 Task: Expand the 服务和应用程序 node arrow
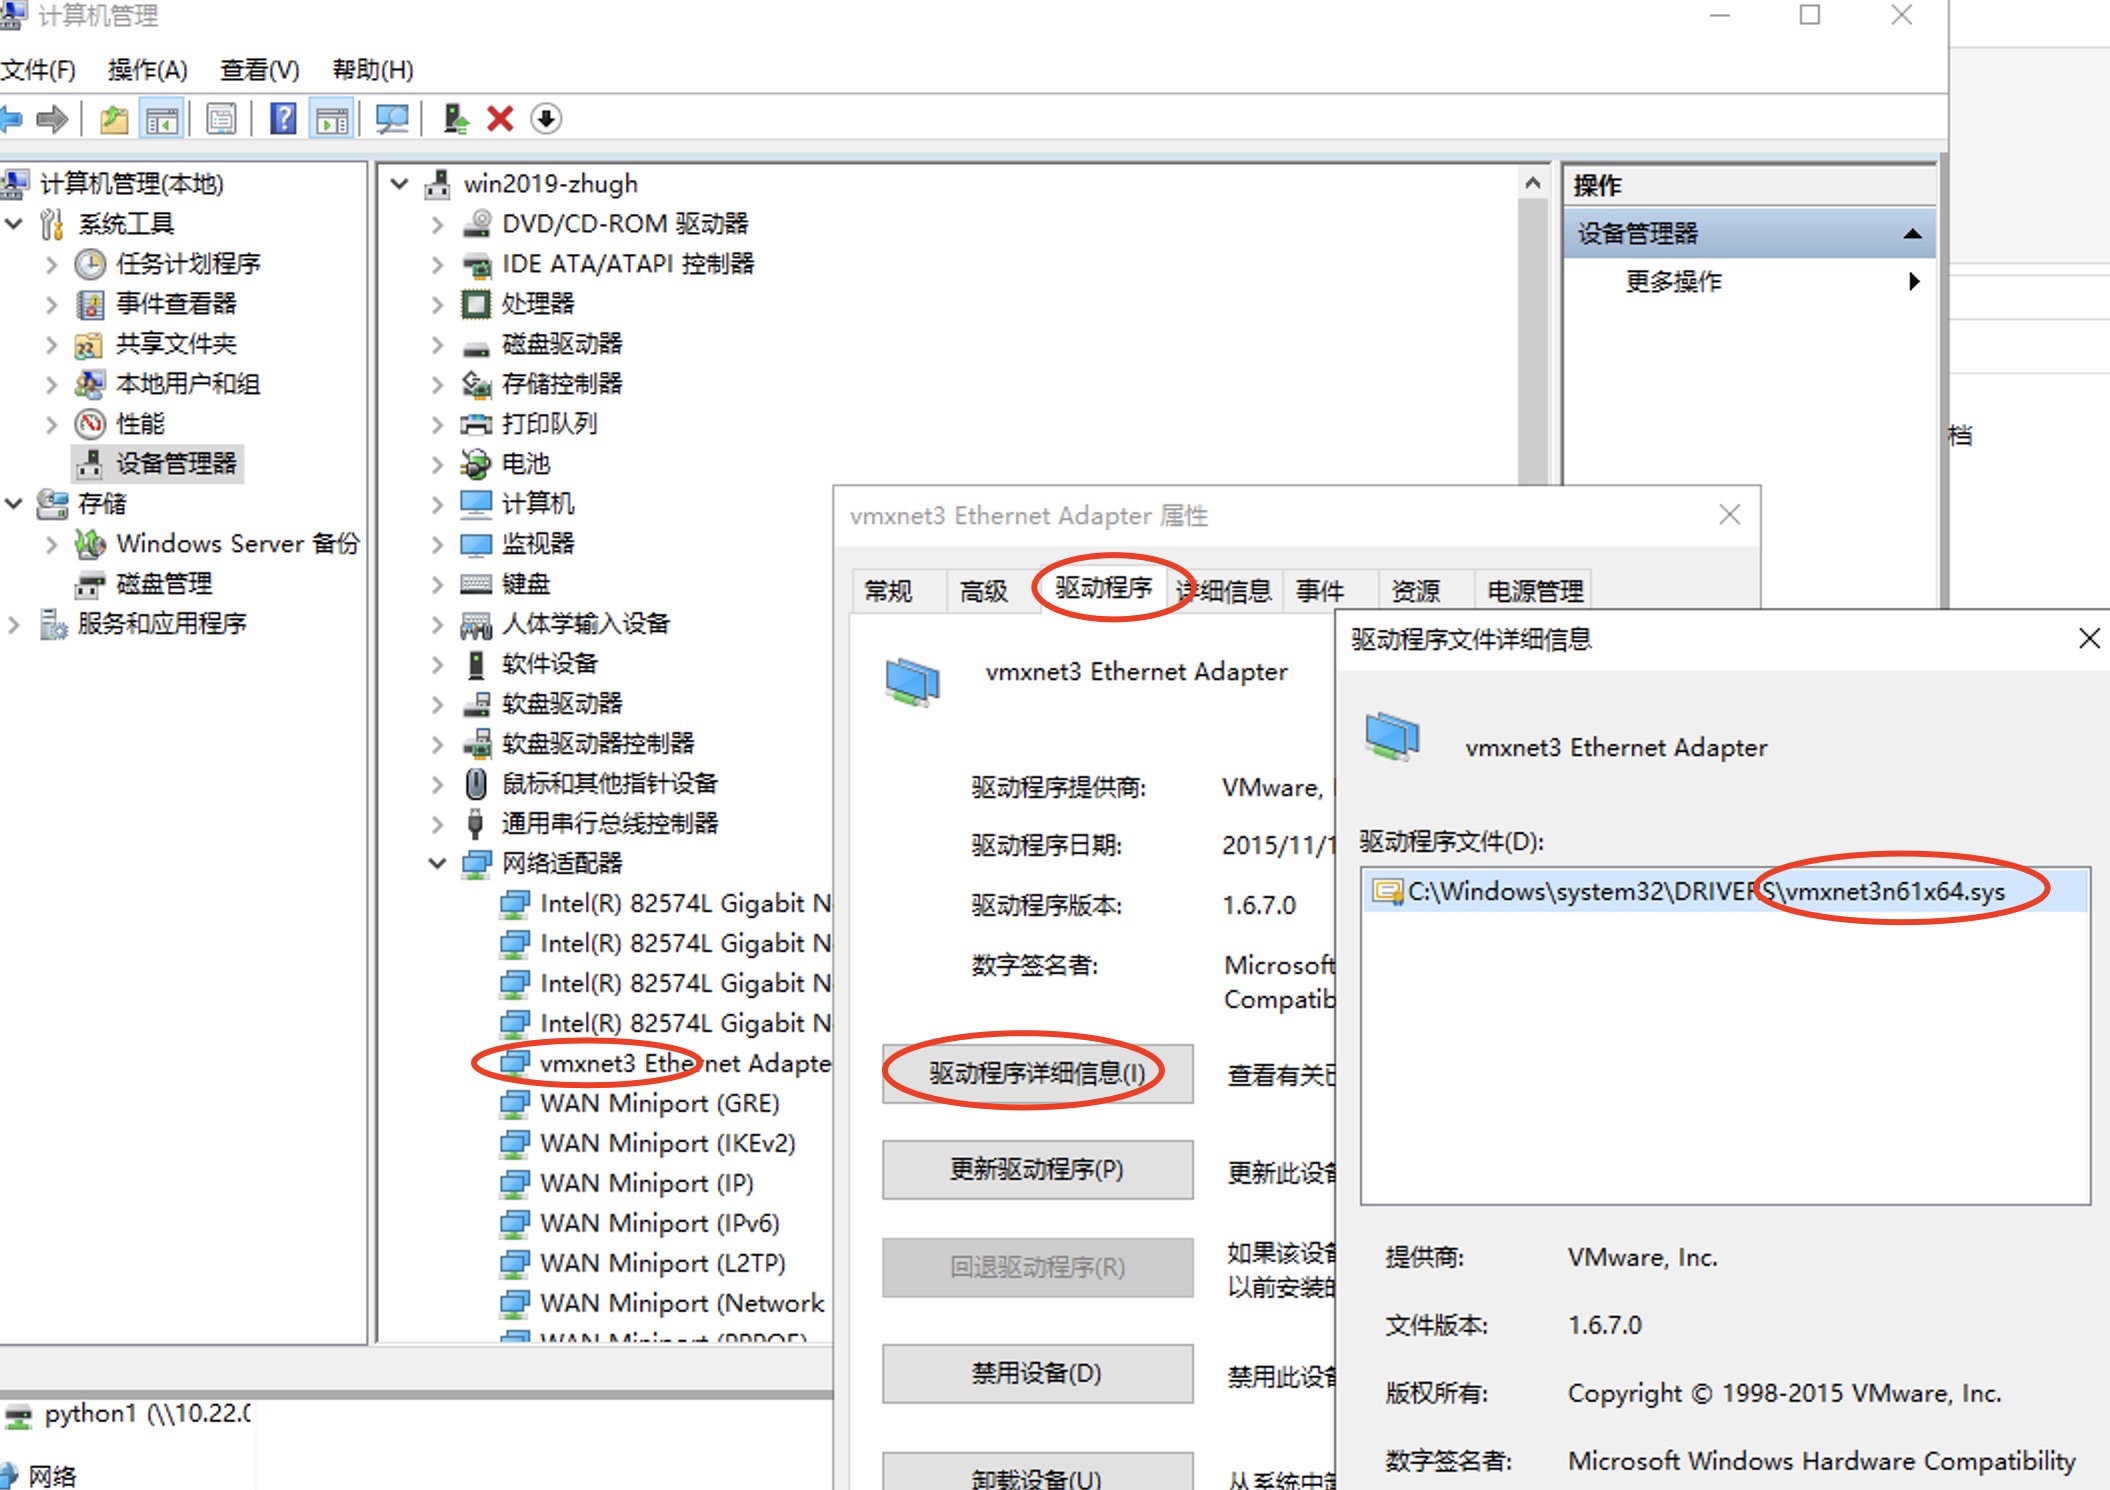pos(14,625)
